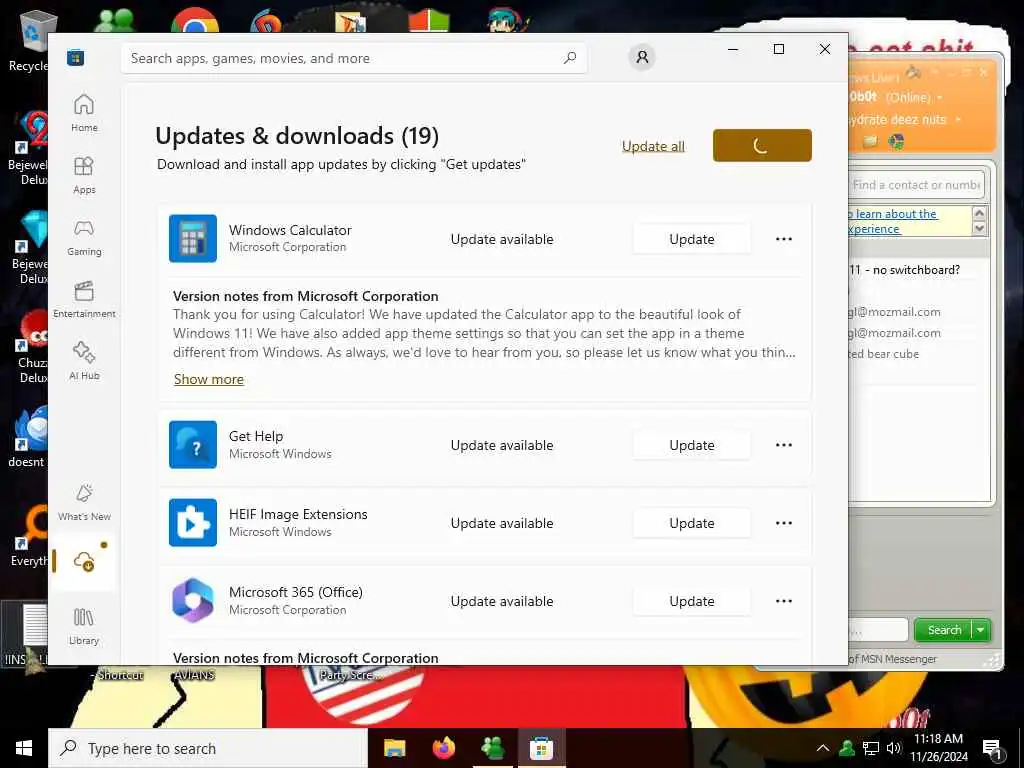
Task: Open Library in Store sidebar
Action: tap(84, 626)
